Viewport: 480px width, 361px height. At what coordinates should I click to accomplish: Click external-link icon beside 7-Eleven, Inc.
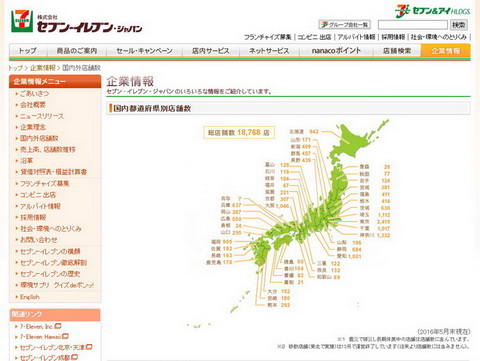tap(58, 326)
